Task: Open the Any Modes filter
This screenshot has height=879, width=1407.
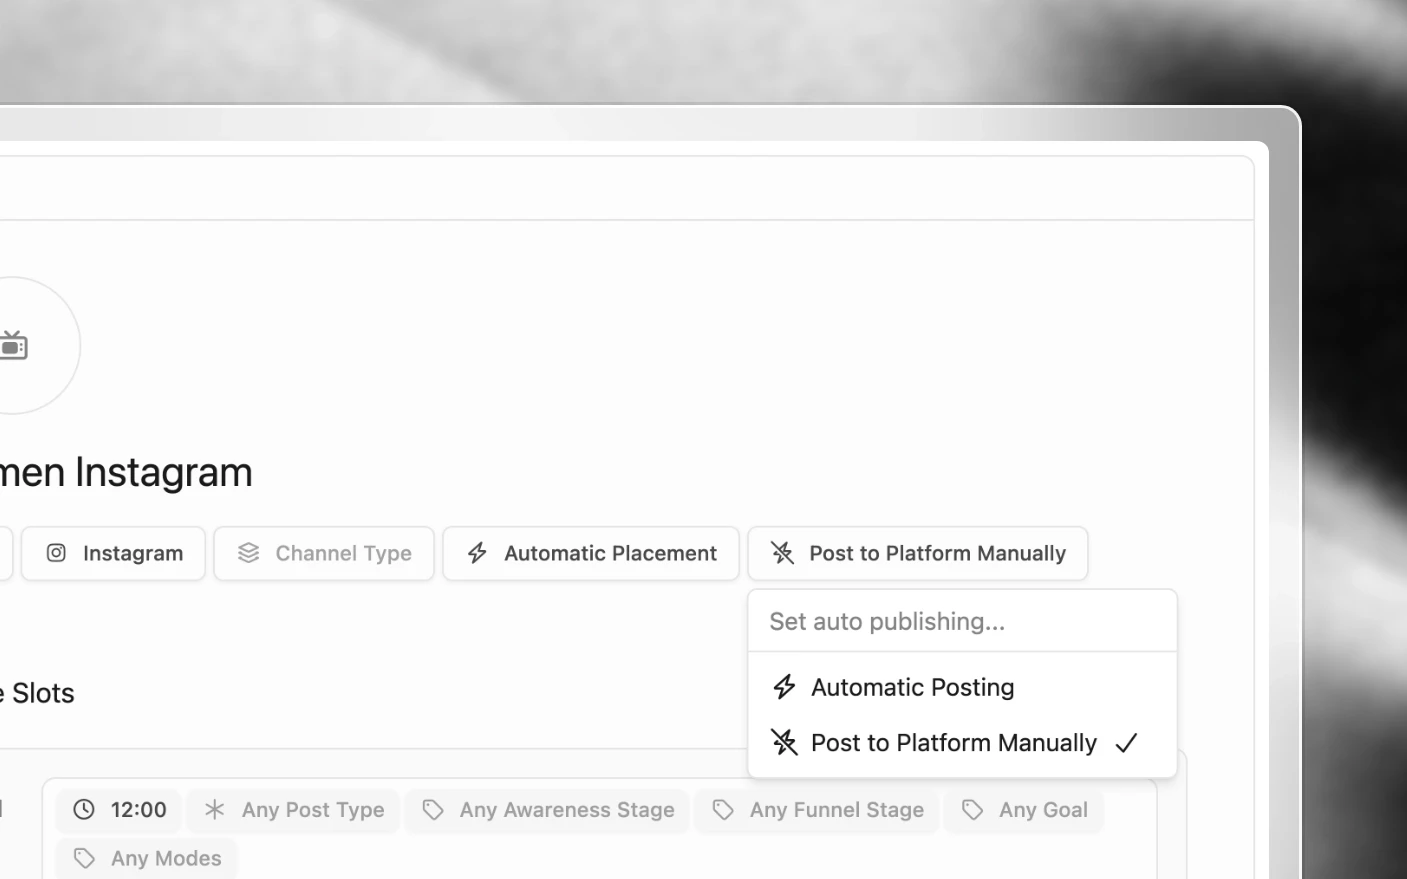Action: [147, 858]
